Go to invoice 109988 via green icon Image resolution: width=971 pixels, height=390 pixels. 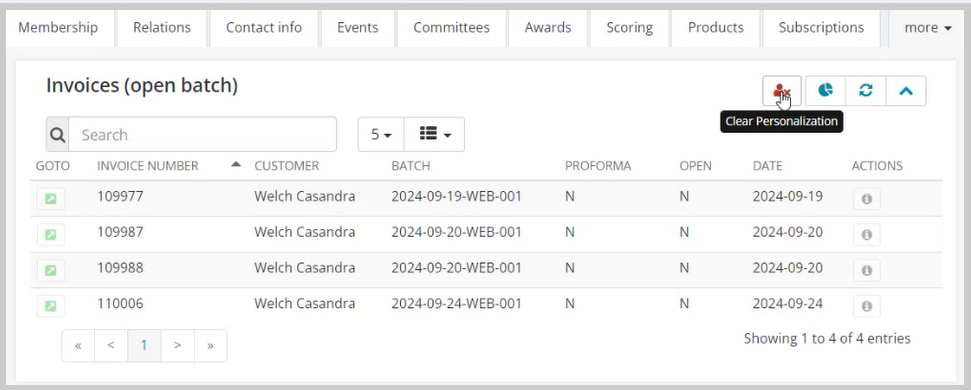tap(51, 271)
